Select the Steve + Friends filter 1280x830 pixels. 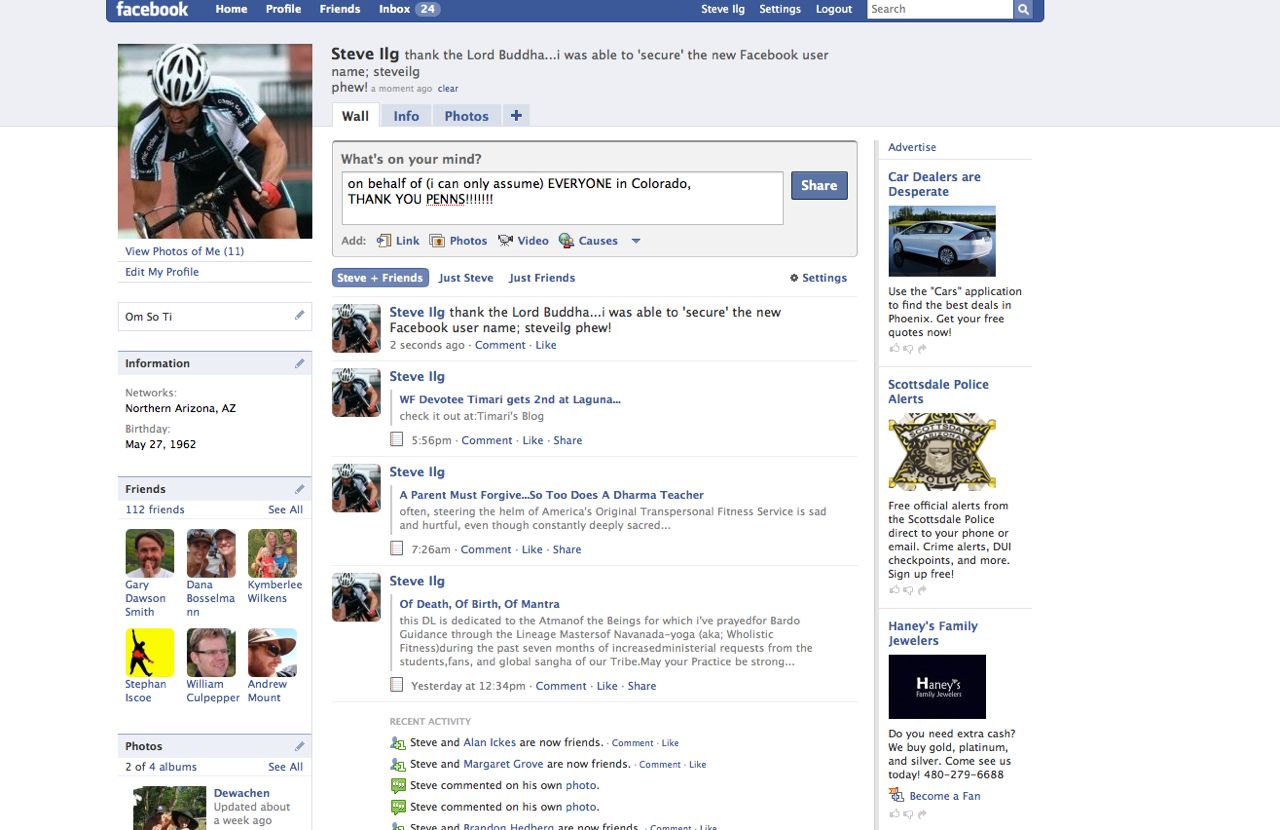pos(380,278)
